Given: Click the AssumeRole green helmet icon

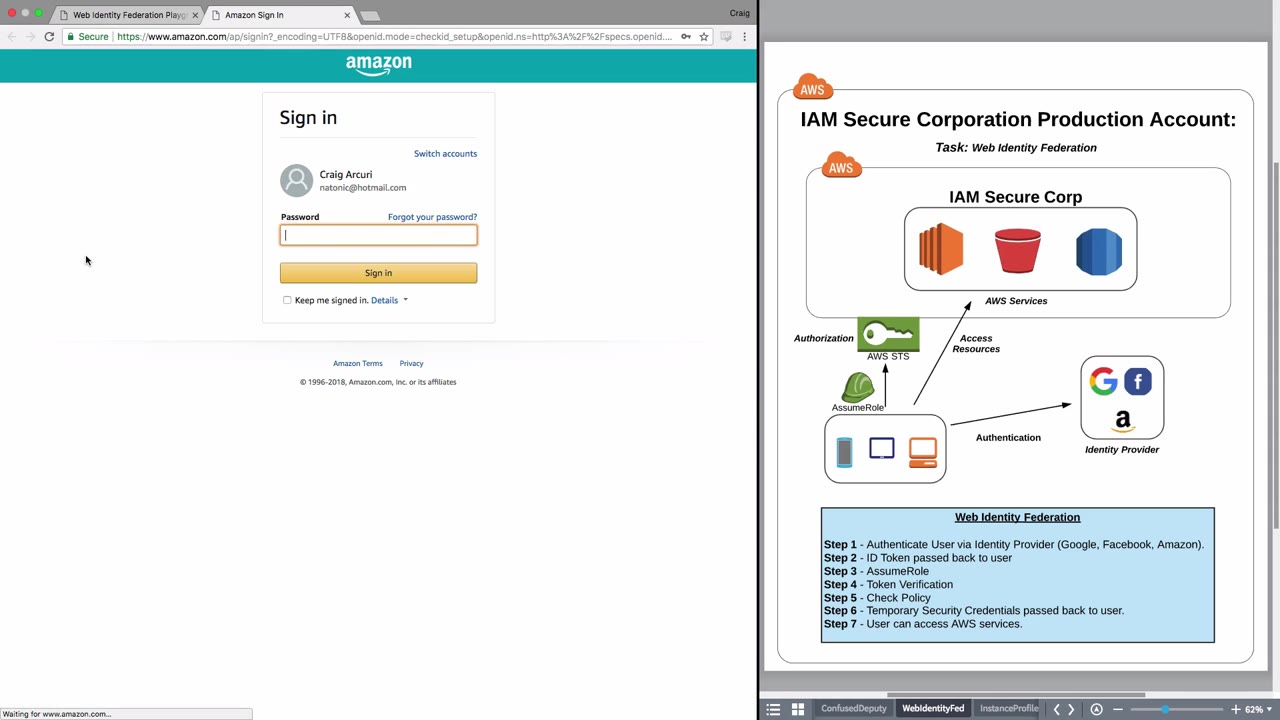Looking at the screenshot, I should coord(858,387).
